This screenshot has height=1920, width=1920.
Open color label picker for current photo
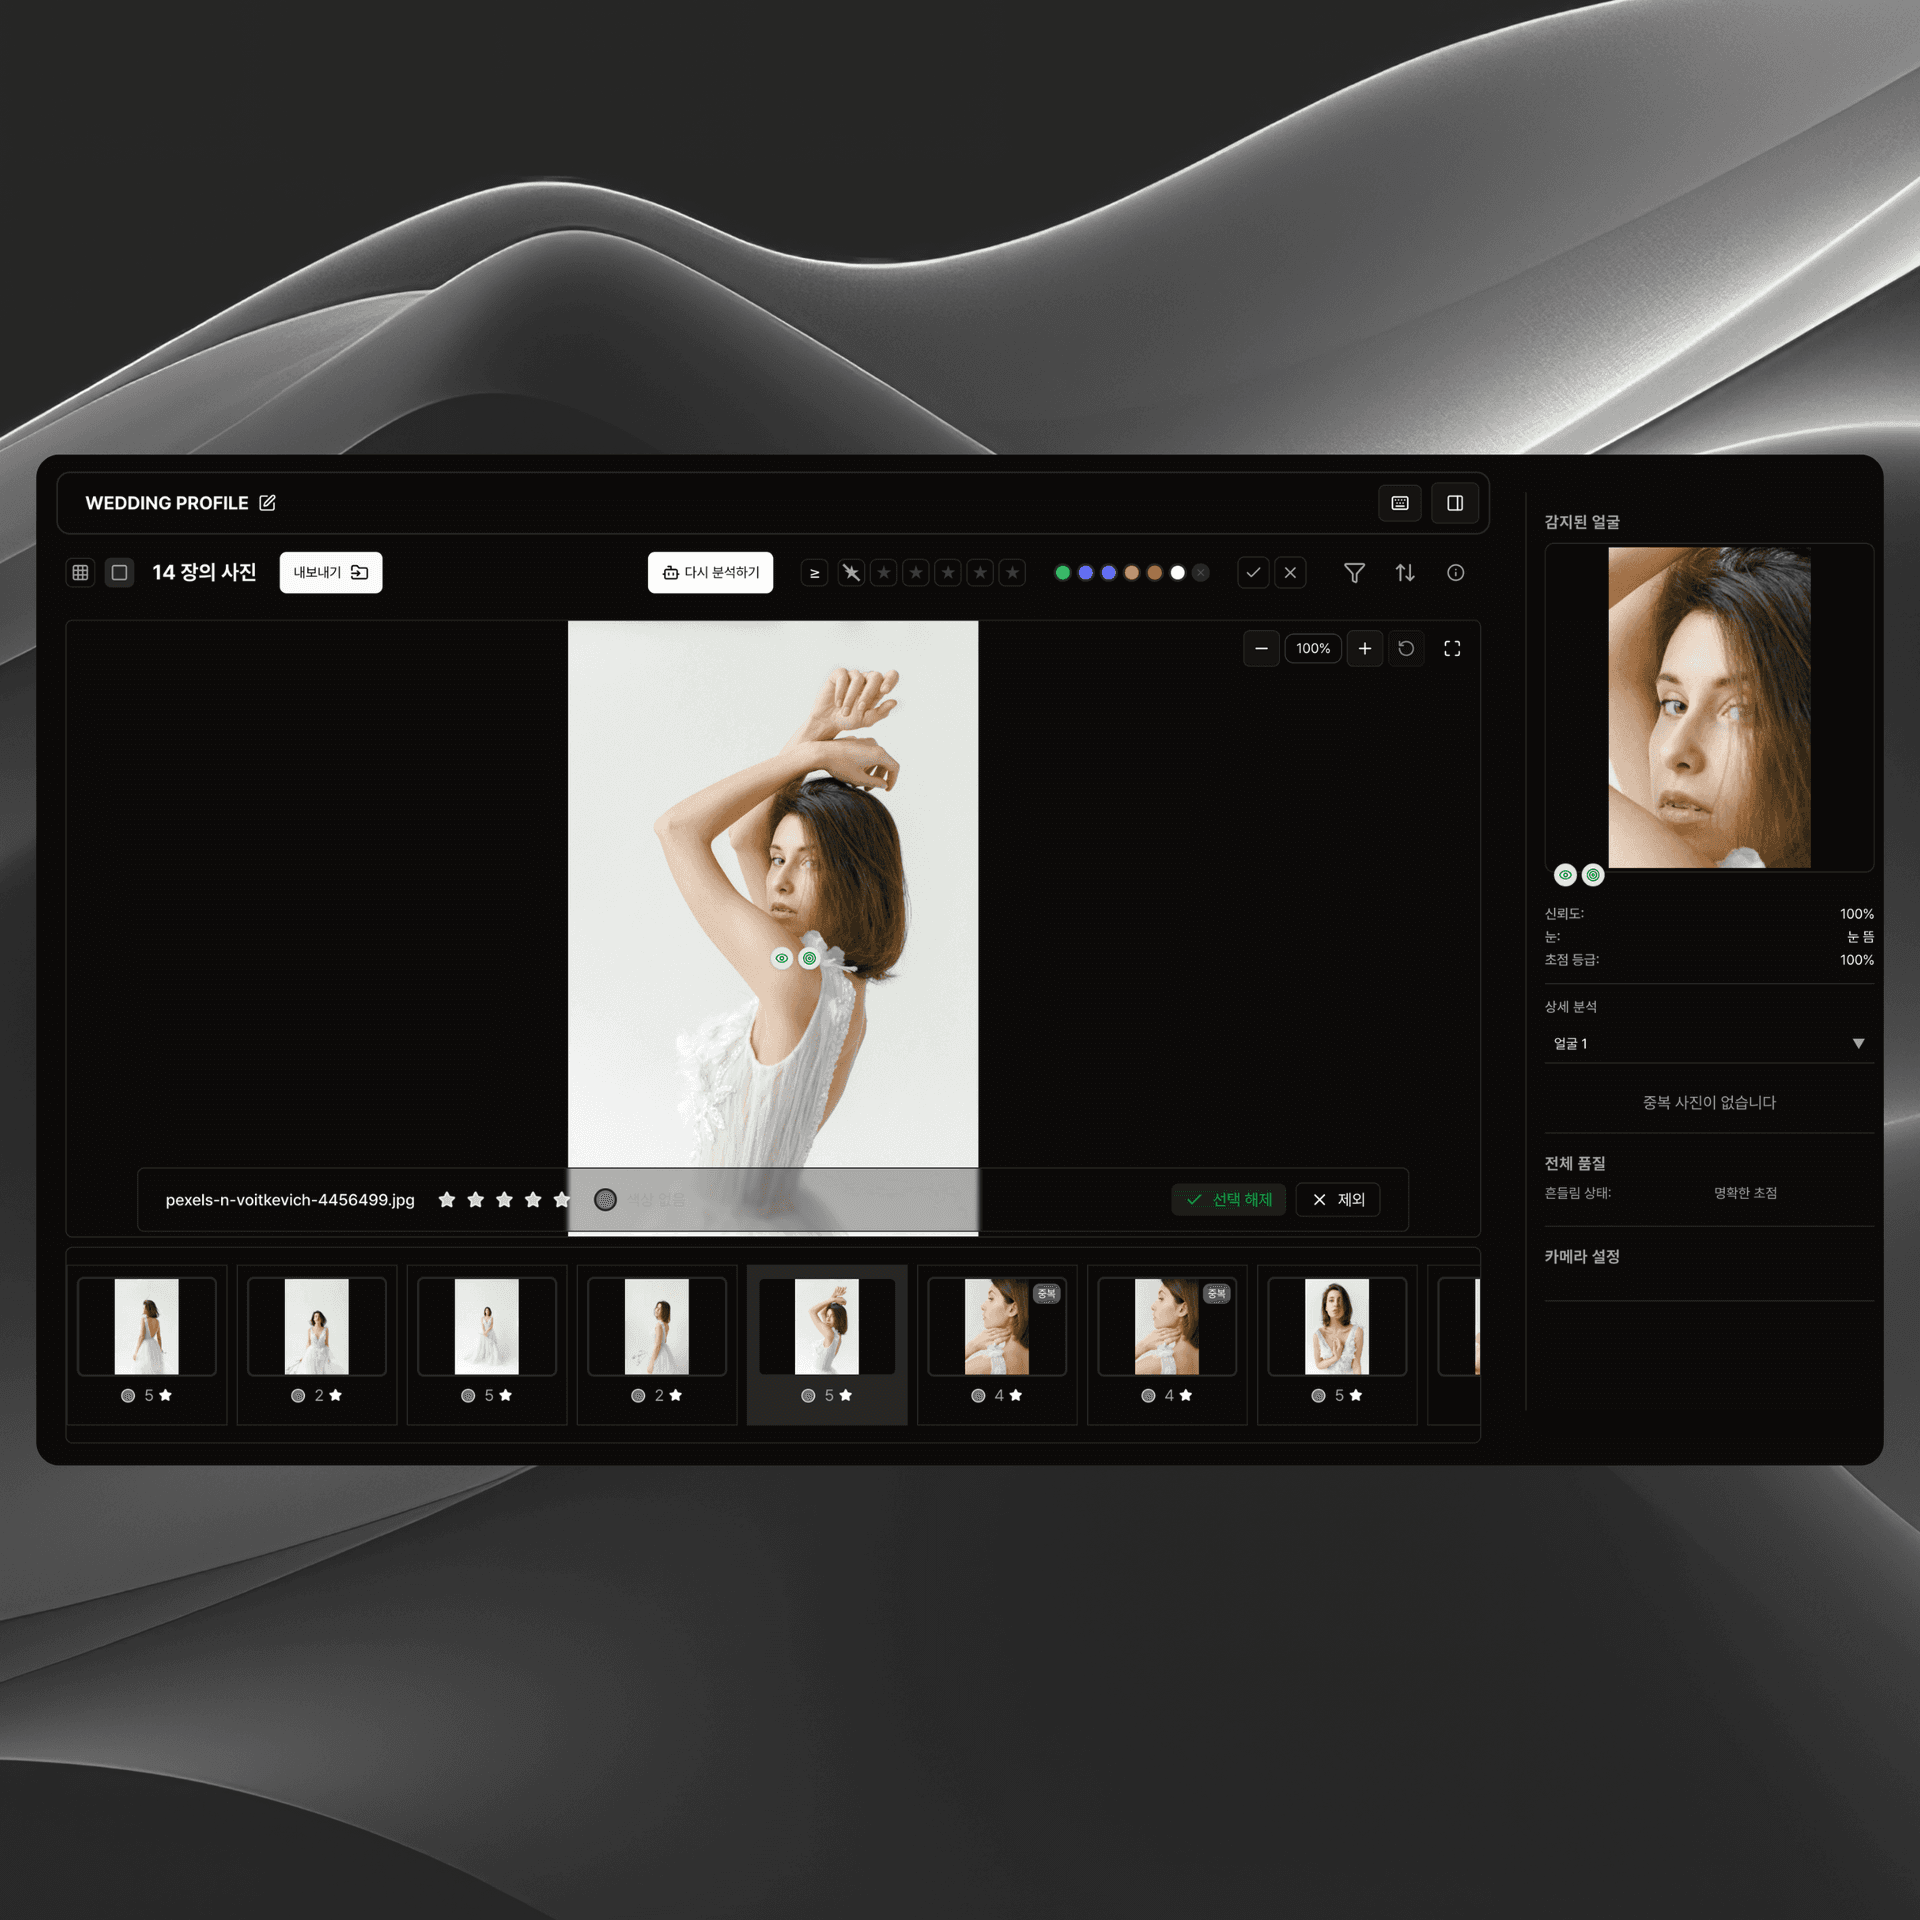click(x=605, y=1199)
